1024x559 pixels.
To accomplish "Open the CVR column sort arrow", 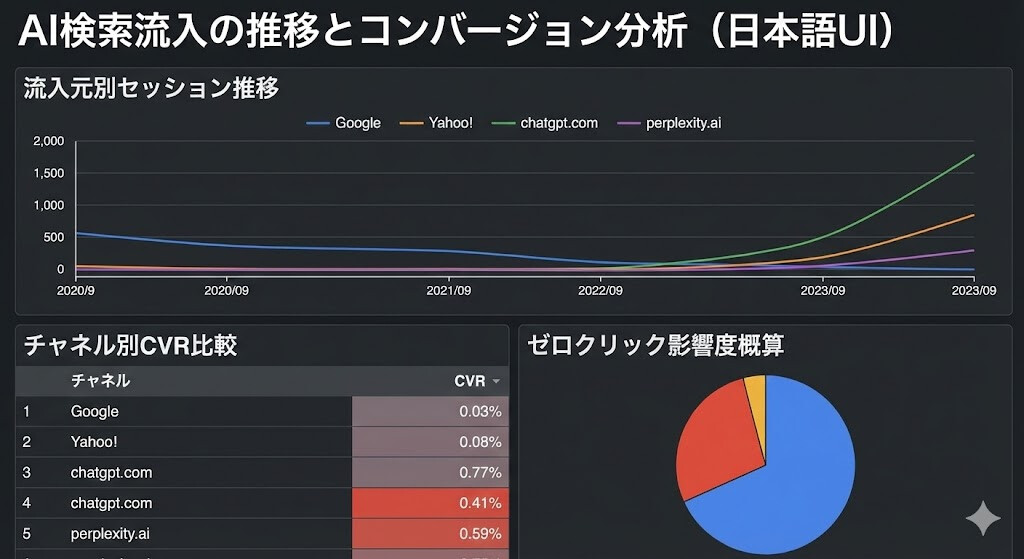I will click(495, 381).
